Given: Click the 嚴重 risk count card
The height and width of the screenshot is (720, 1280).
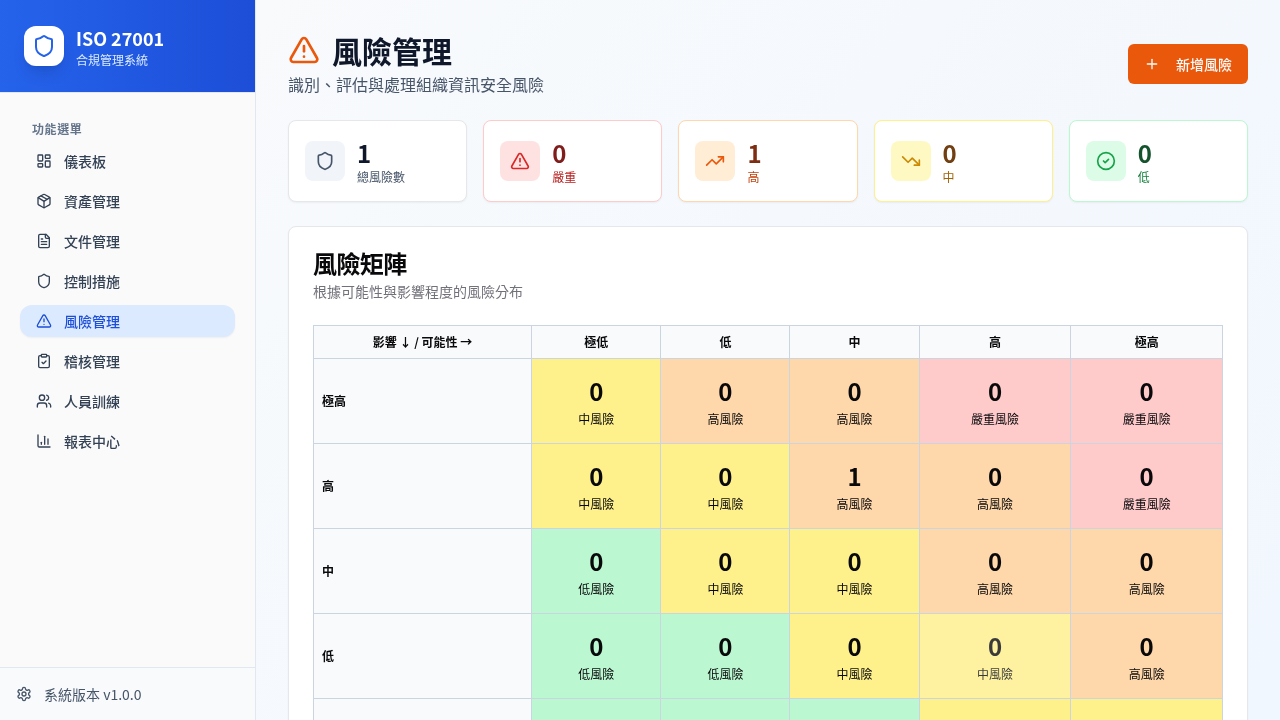Looking at the screenshot, I should coord(572,161).
